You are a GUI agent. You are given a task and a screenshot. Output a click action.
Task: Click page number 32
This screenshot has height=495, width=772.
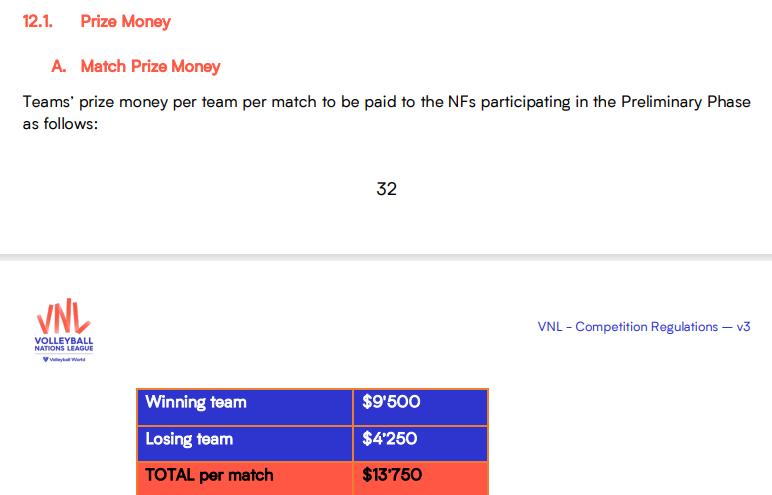click(x=386, y=189)
